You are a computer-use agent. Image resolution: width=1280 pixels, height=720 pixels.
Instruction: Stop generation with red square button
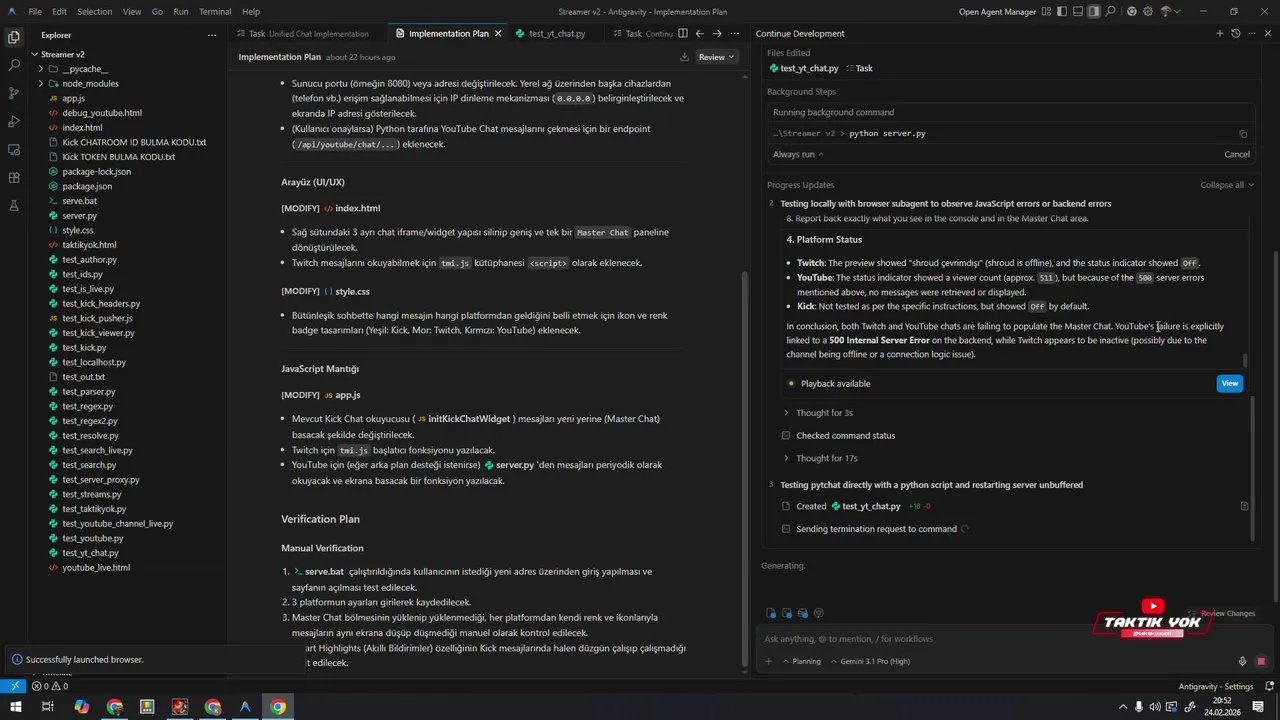coord(1261,661)
